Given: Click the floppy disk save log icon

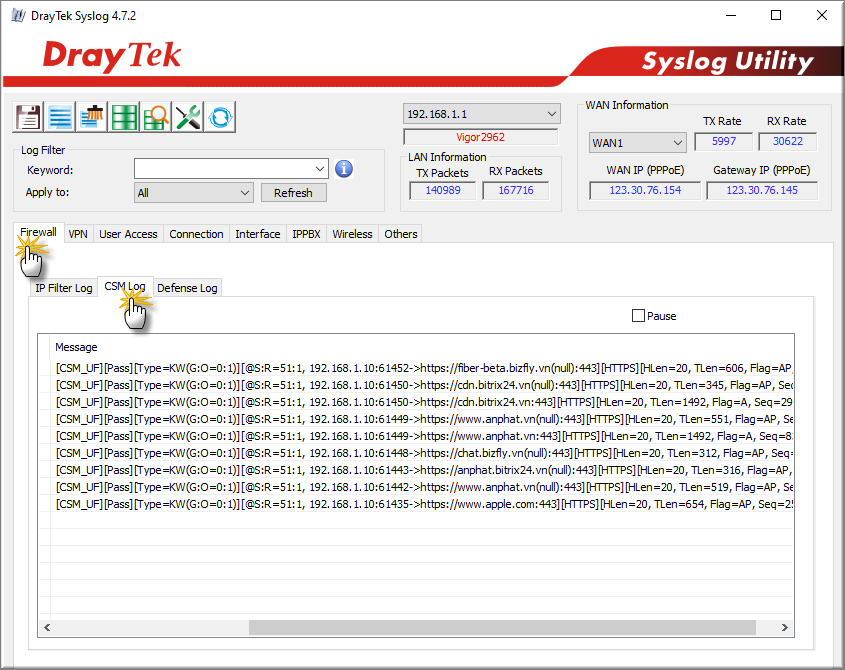Looking at the screenshot, I should (28, 117).
